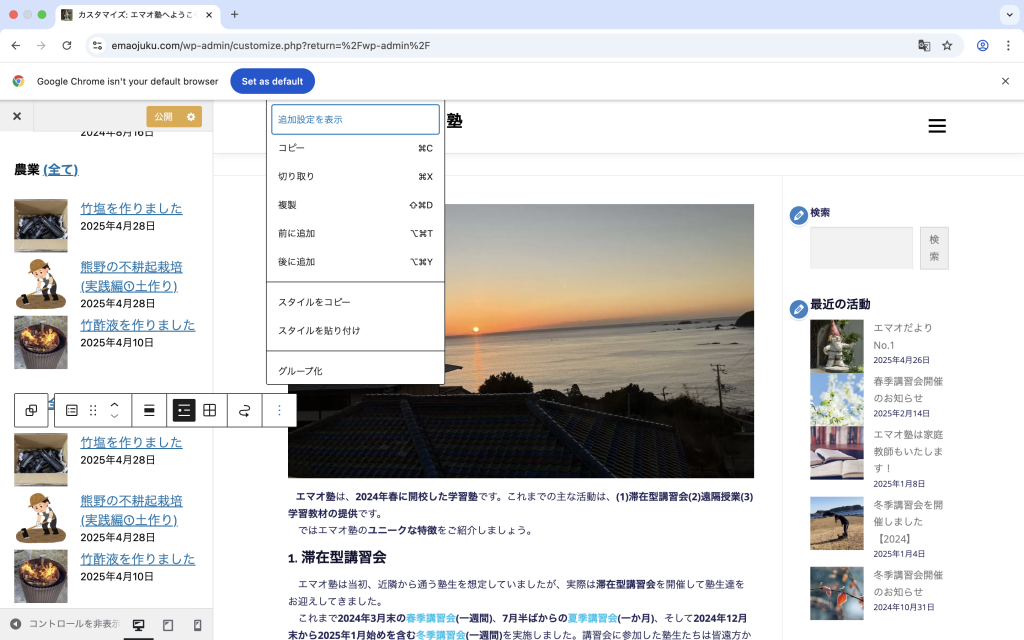This screenshot has height=640, width=1024.
Task: Choose '複製' in the block options menu
Action: [355, 205]
